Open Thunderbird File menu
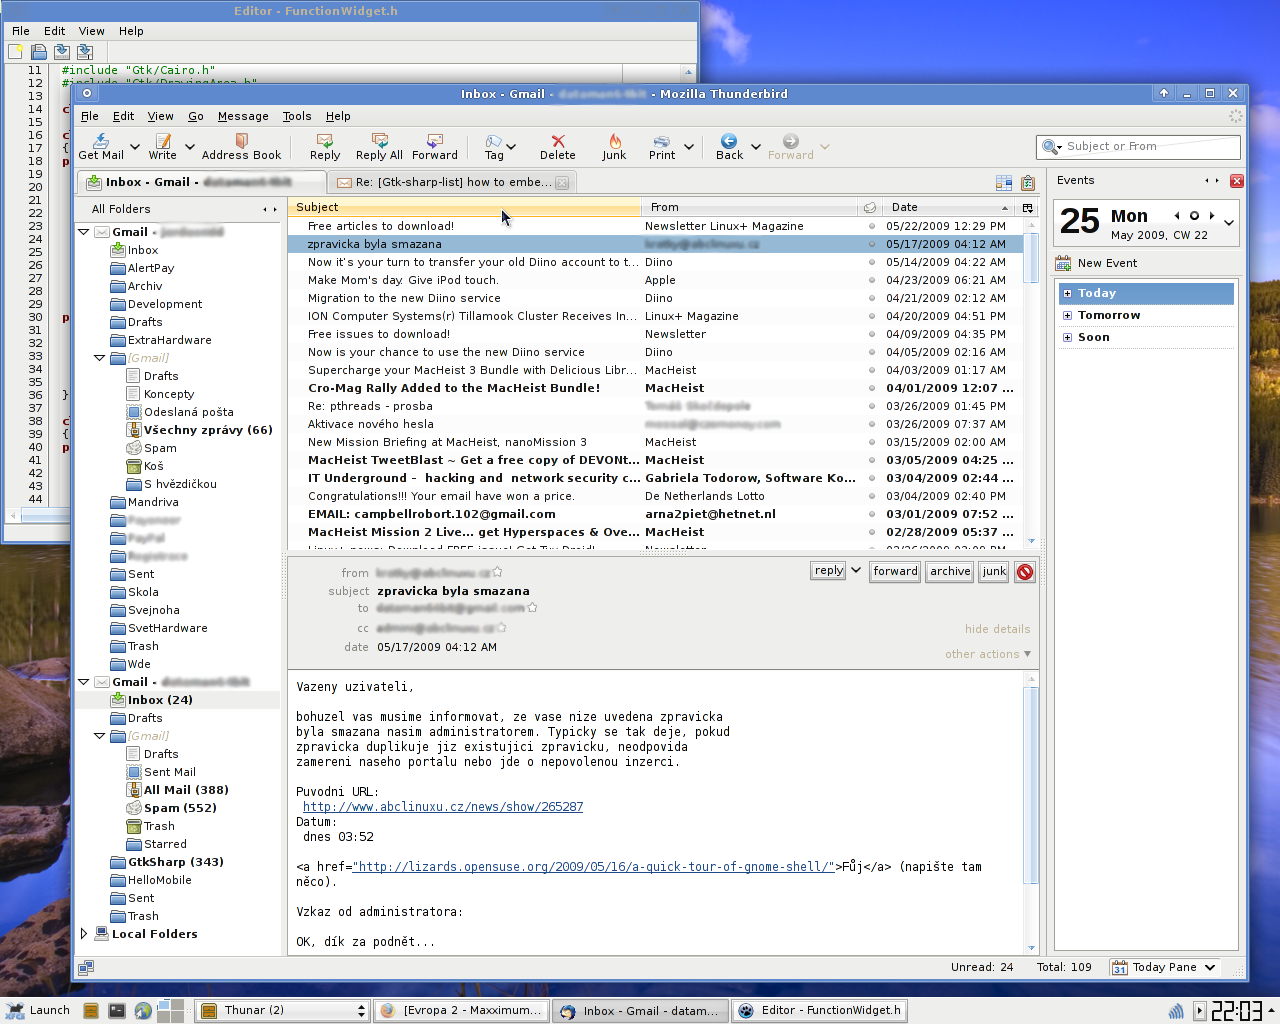1280x1024 pixels. tap(90, 116)
